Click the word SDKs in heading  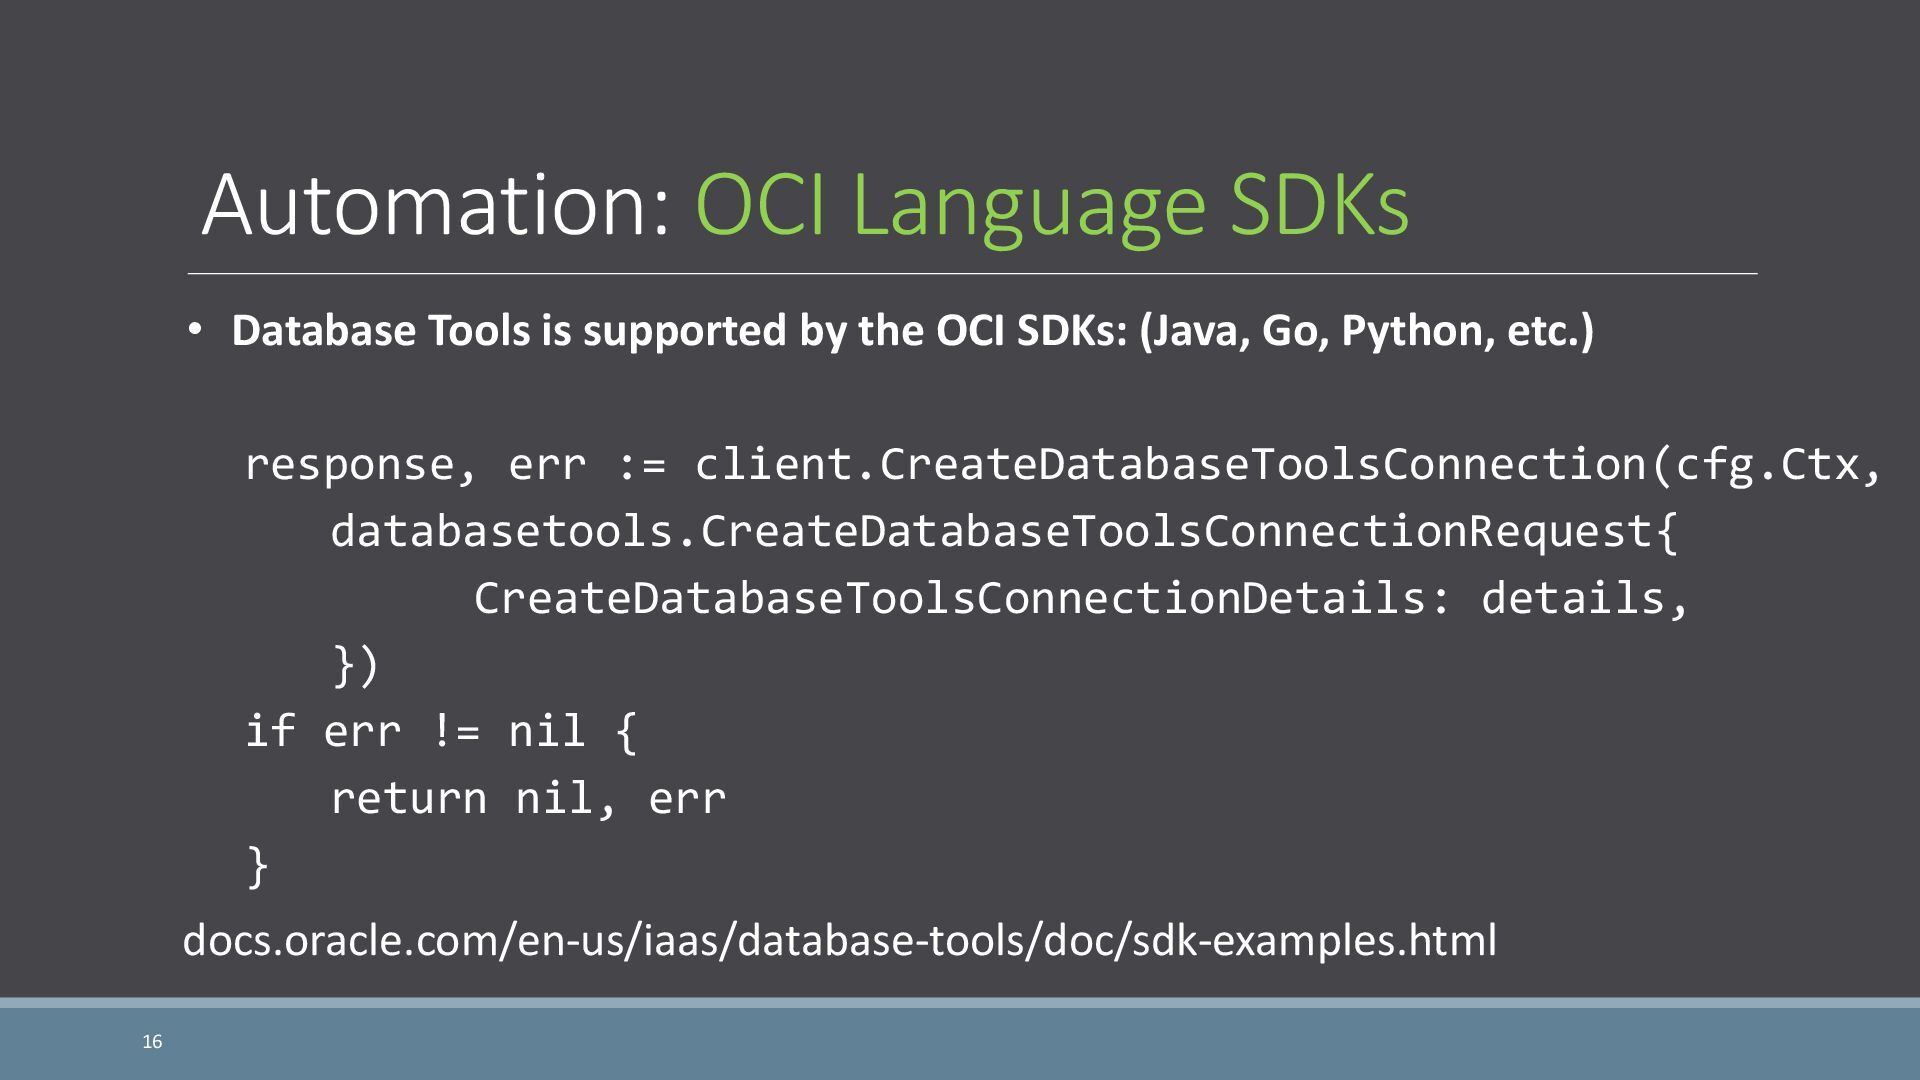[1320, 205]
